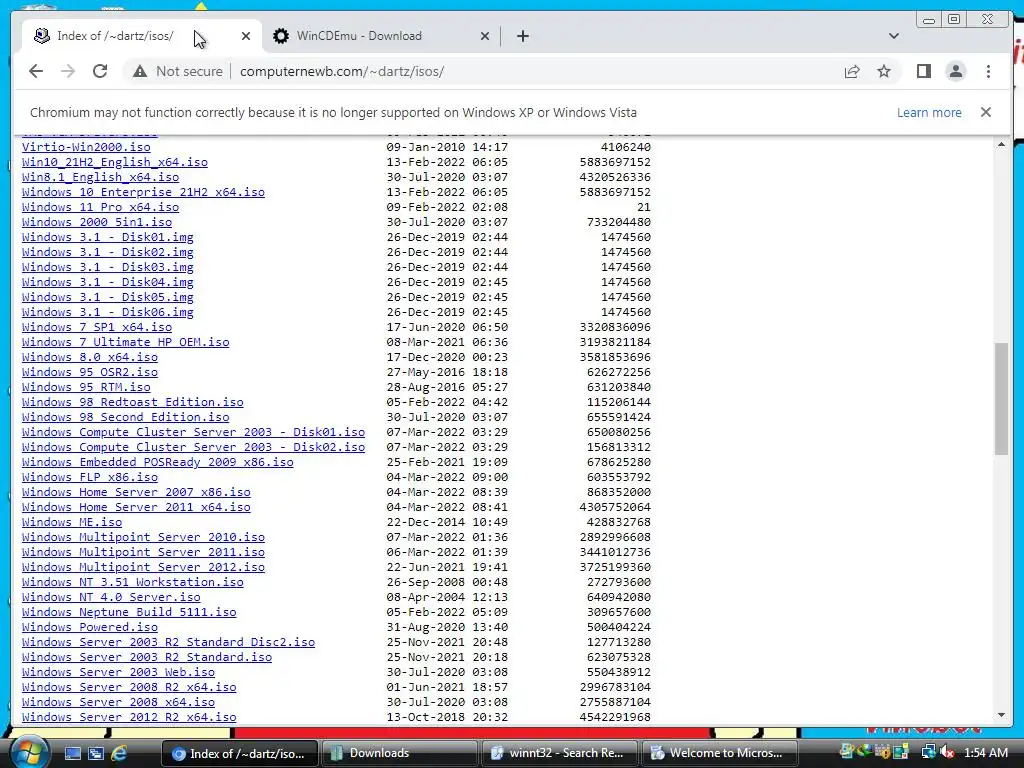This screenshot has width=1024, height=768.
Task: Switch to winnt32 Search Results taskbar window
Action: tap(559, 753)
